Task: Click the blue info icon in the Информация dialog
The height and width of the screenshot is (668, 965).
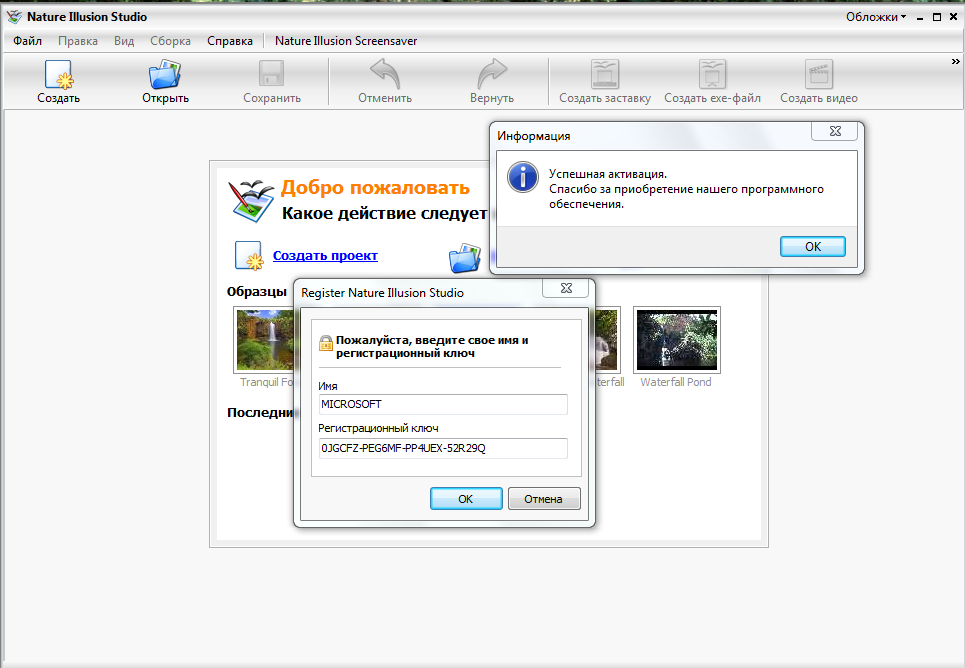Action: (x=523, y=177)
